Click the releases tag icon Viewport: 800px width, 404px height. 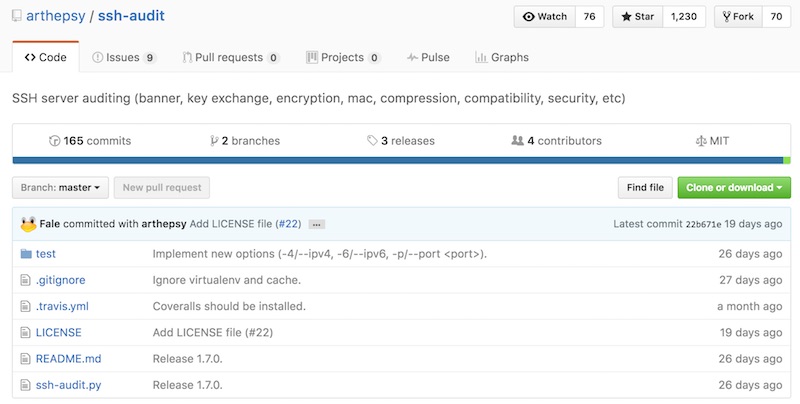coord(372,141)
